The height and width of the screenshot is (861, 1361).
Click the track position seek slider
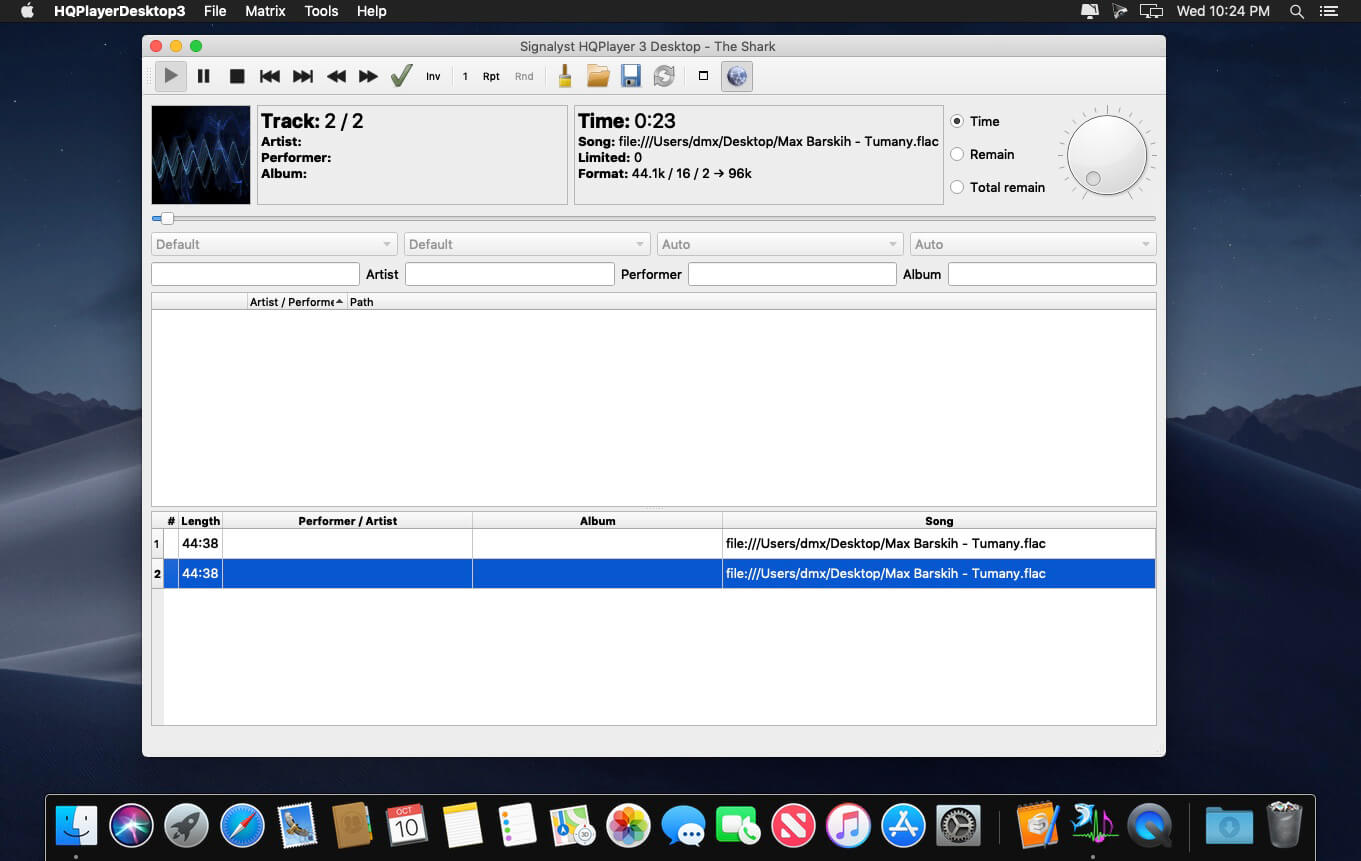[x=653, y=218]
